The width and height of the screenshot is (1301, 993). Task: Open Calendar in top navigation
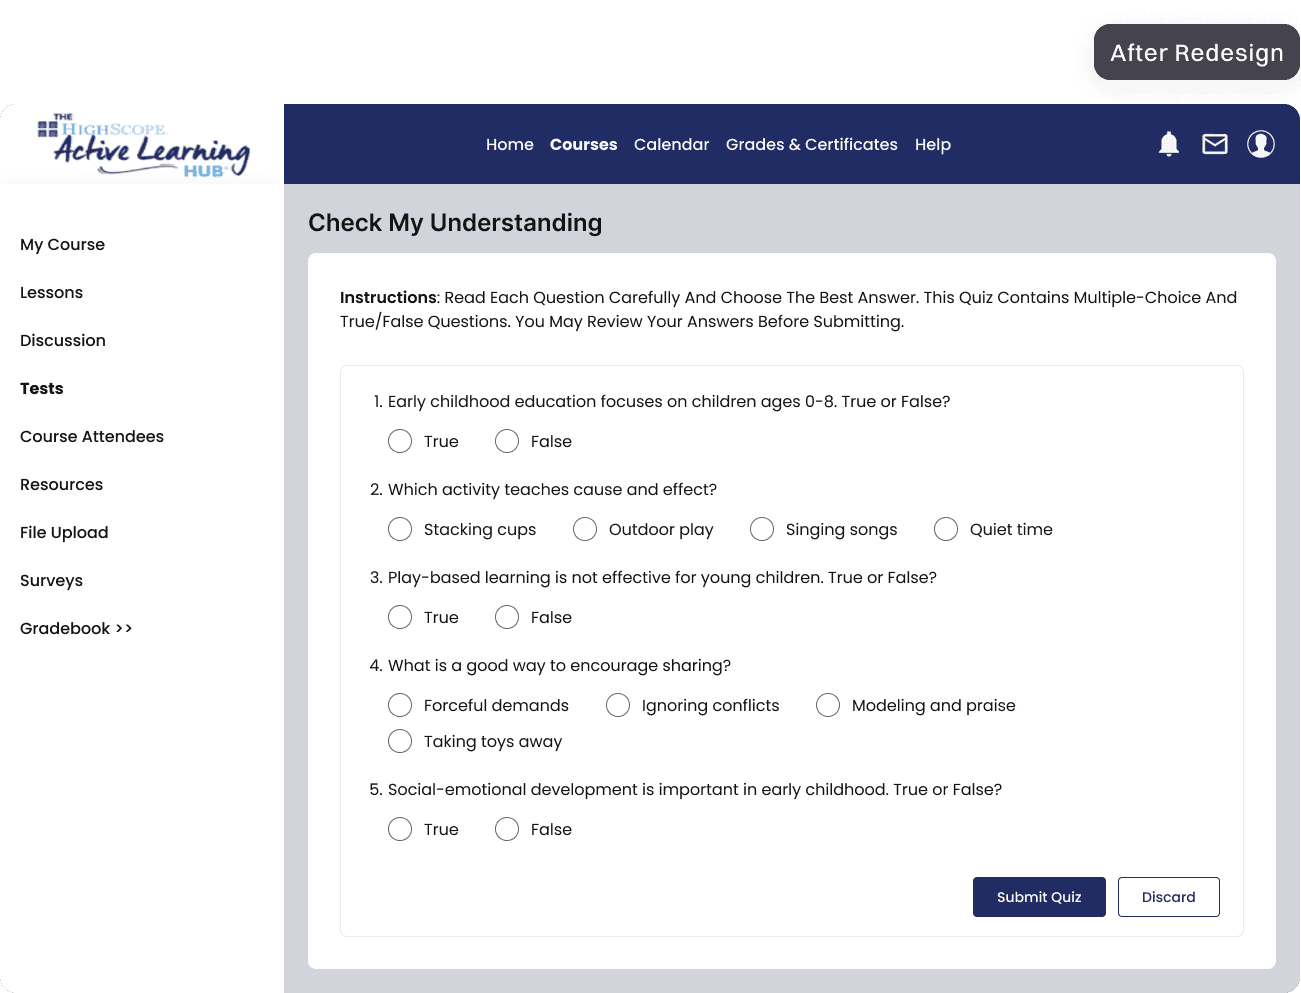[672, 144]
